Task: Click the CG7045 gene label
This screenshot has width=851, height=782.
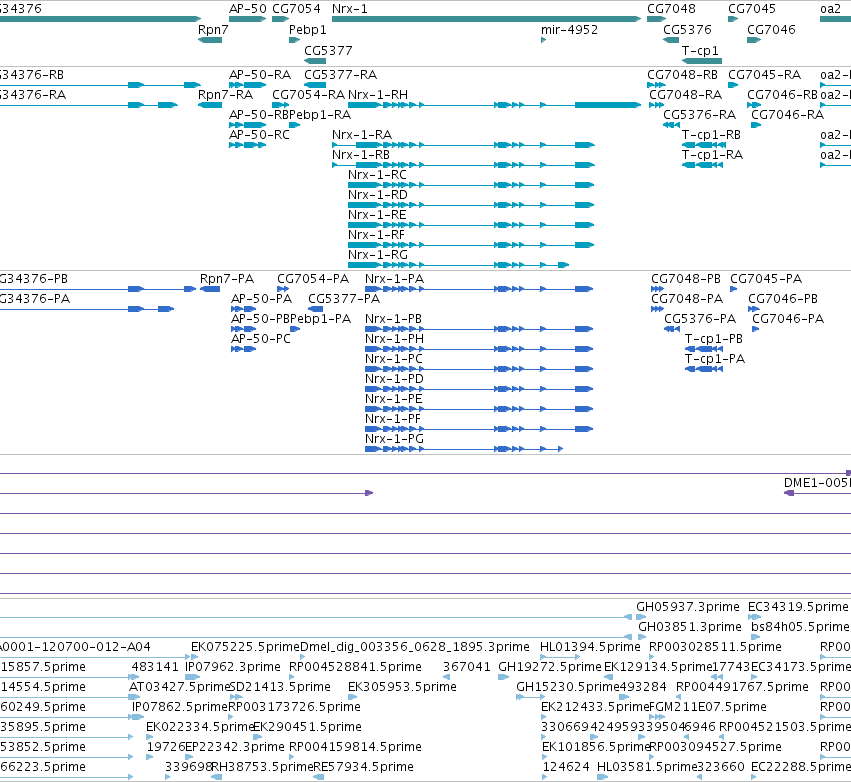Action: click(752, 9)
